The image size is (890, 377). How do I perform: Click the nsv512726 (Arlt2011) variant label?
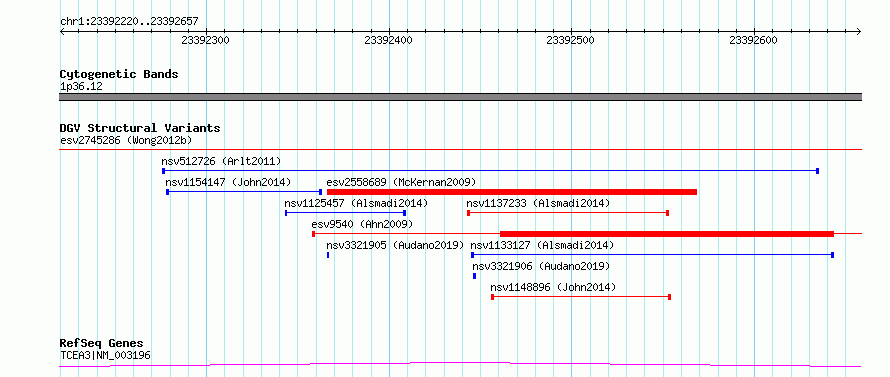click(x=221, y=161)
